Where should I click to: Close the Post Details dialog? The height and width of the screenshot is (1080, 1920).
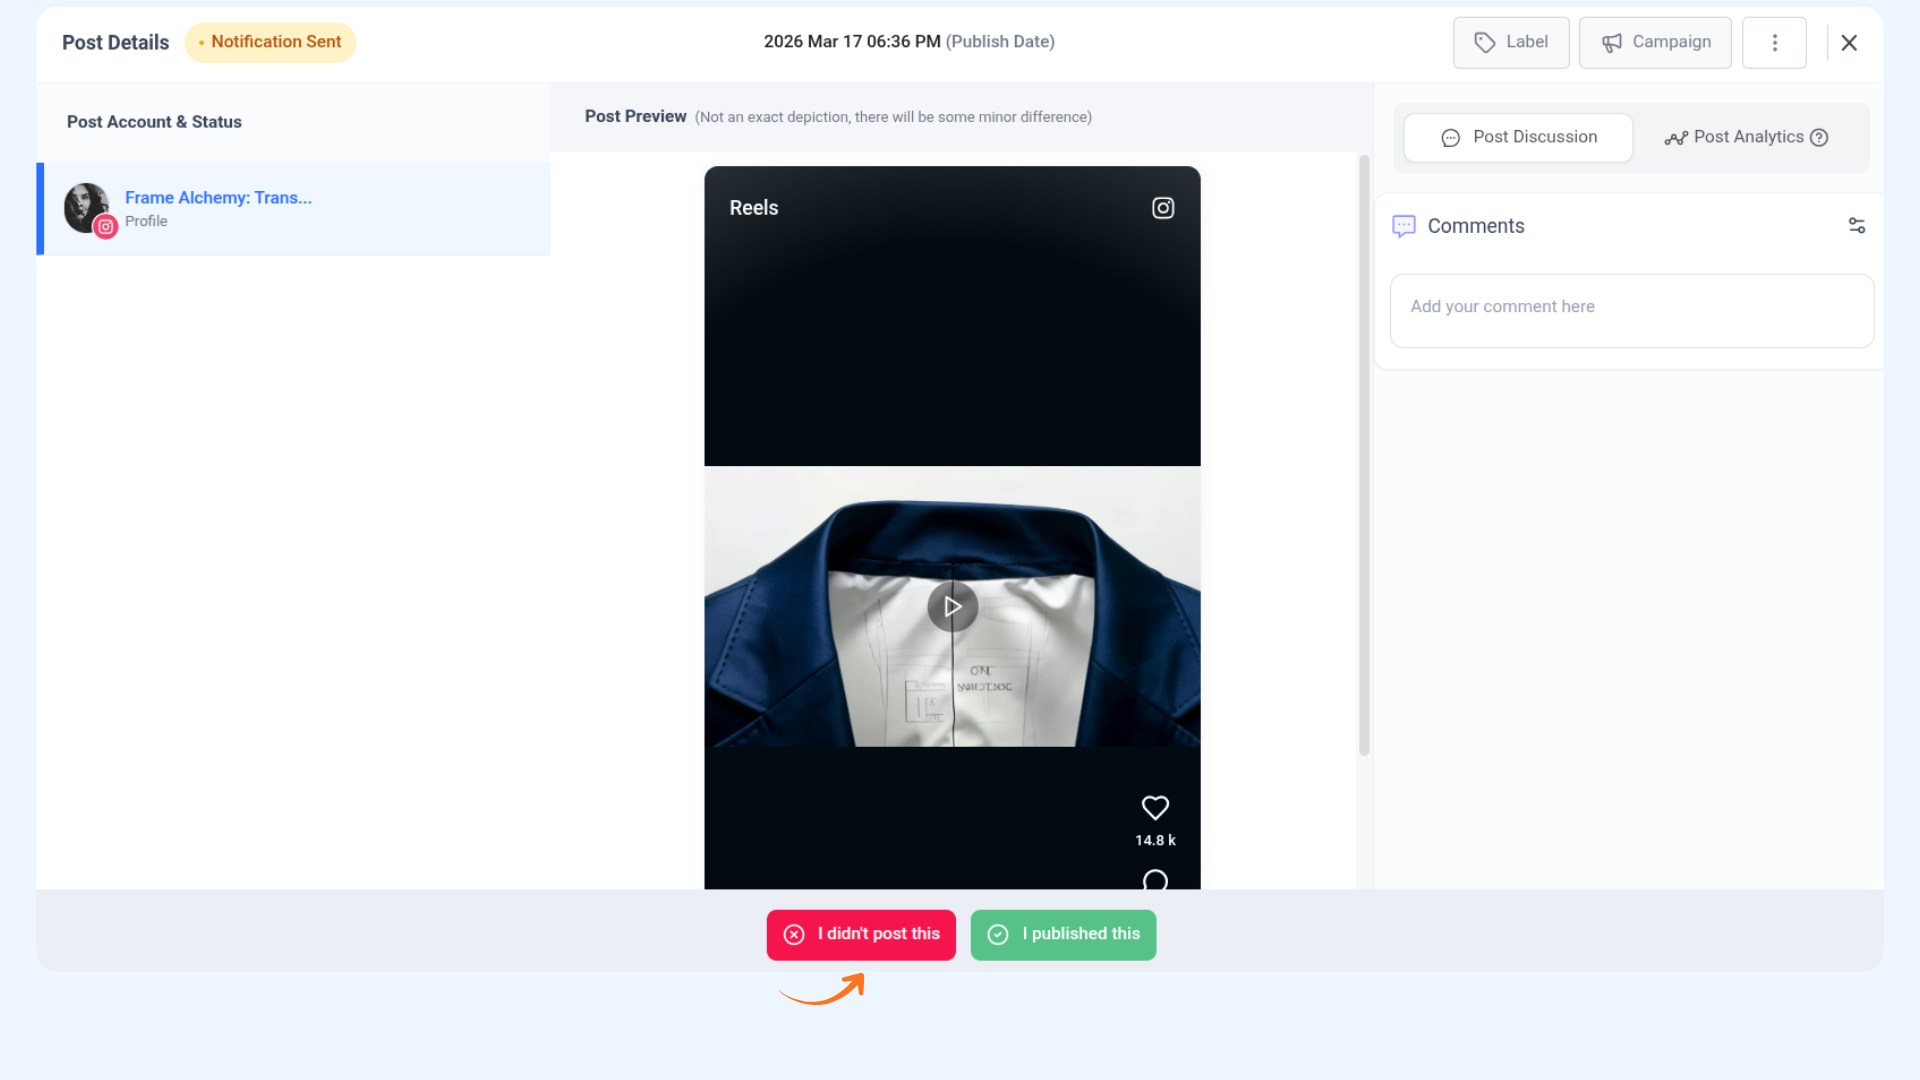click(1849, 43)
